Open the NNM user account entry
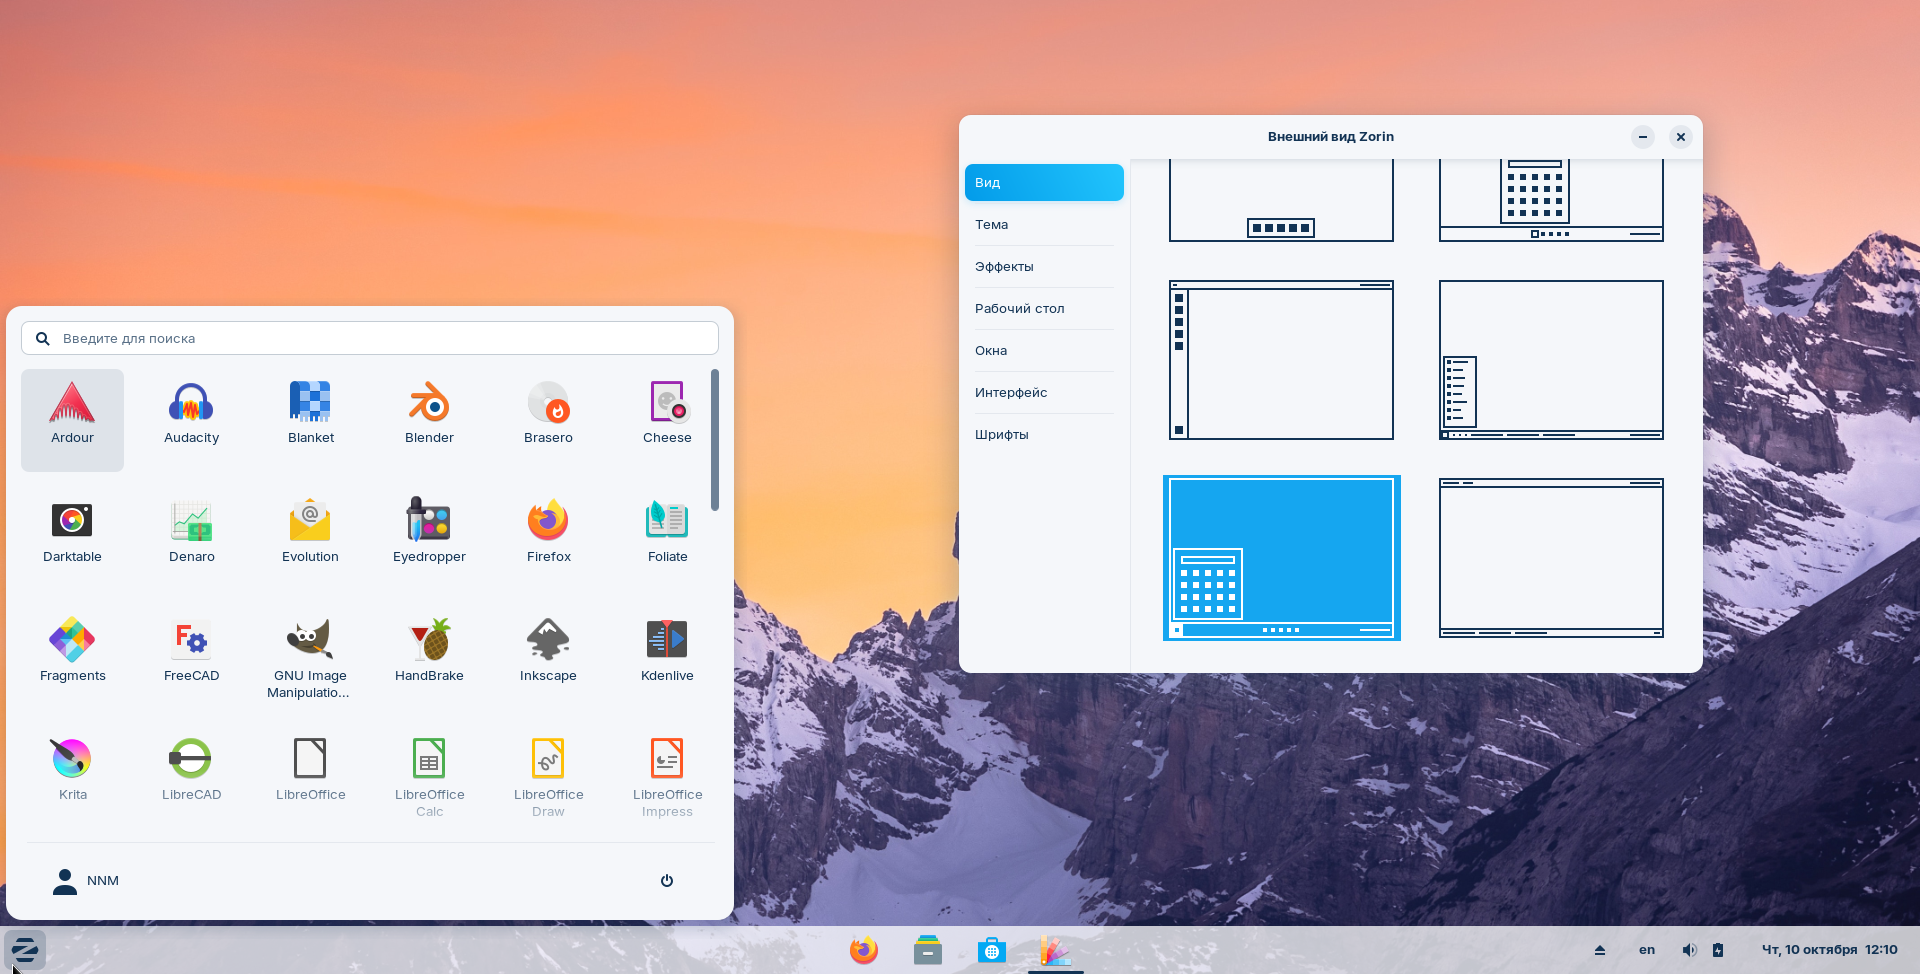Viewport: 1920px width, 974px height. (86, 880)
